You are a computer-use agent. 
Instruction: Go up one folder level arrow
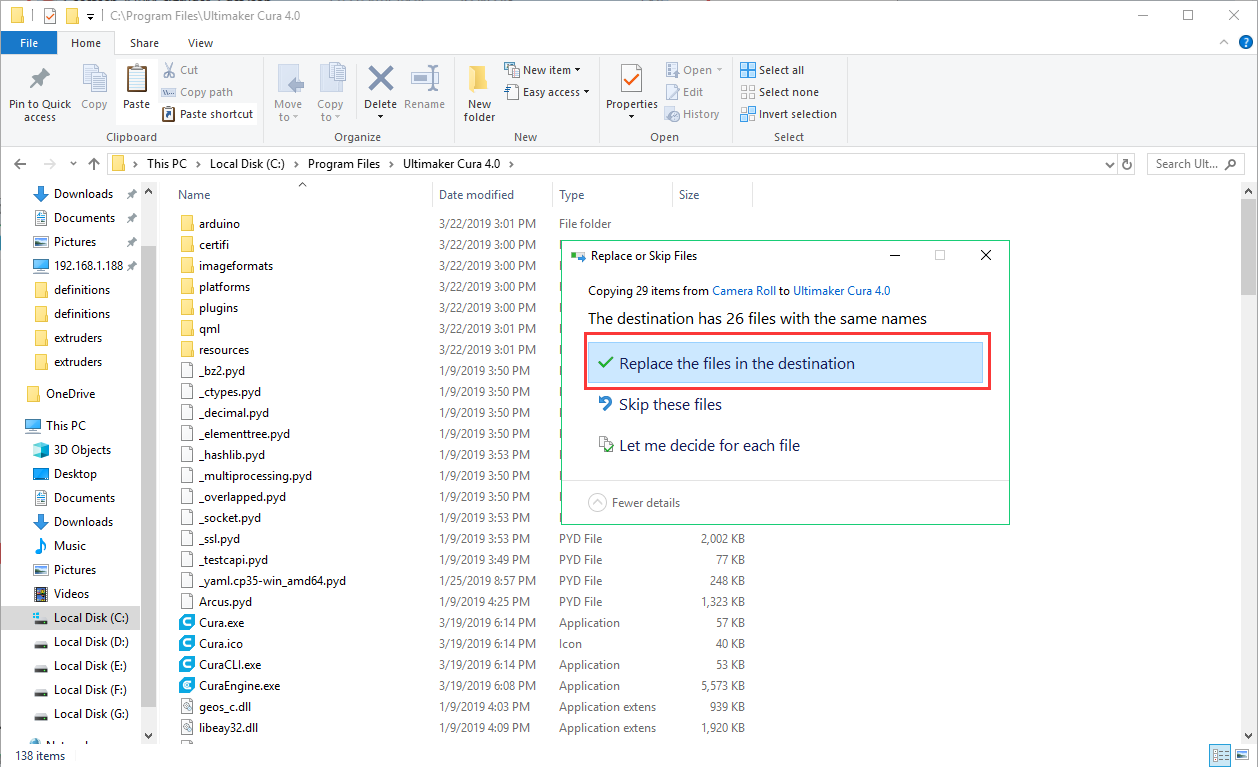pyautogui.click(x=94, y=164)
